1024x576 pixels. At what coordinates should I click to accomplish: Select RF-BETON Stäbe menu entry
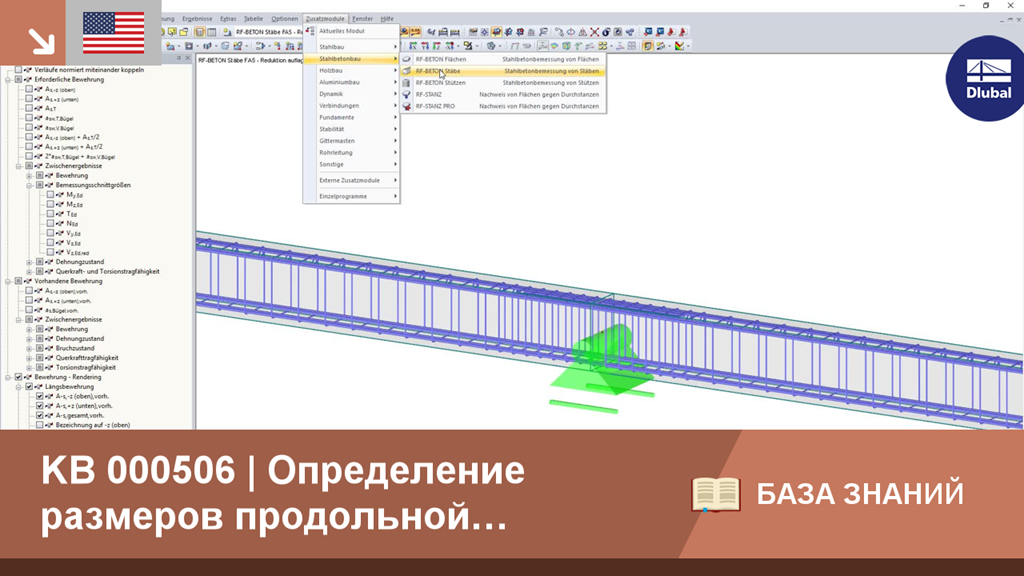[x=504, y=71]
